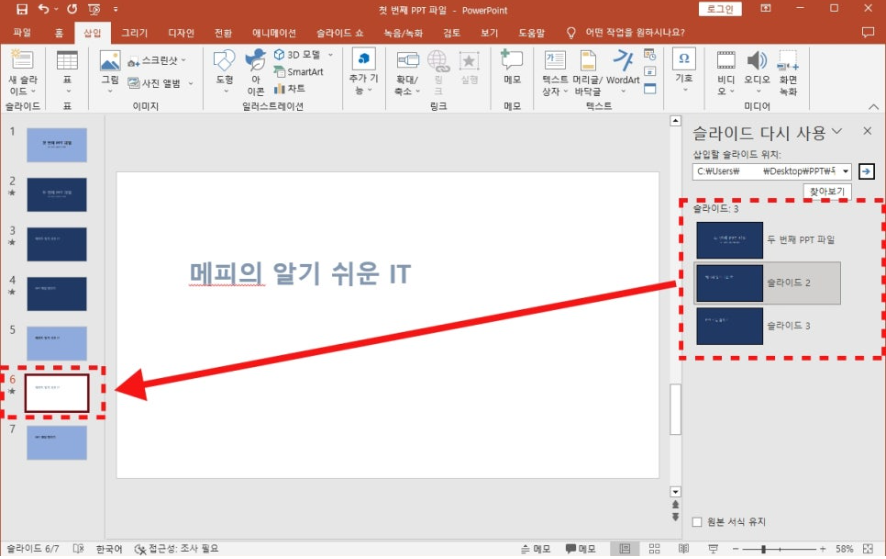
Task: Collapse the ribbon
Action: coord(874,106)
